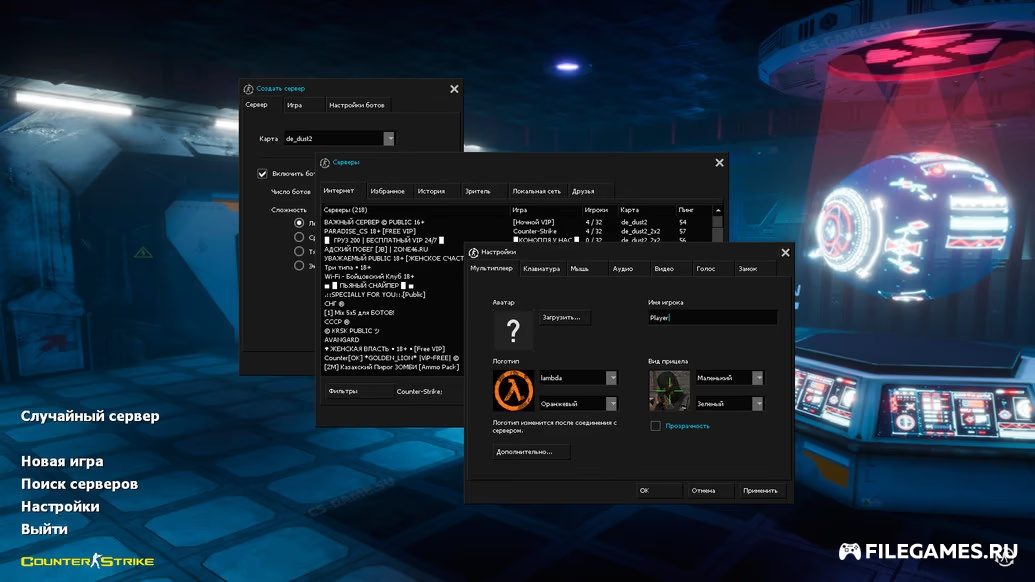This screenshot has height=582, width=1035.
Task: Select server row АДСКИЙ ПОБЕГ [JB] | ZONE46.RU
Action: 394,249
